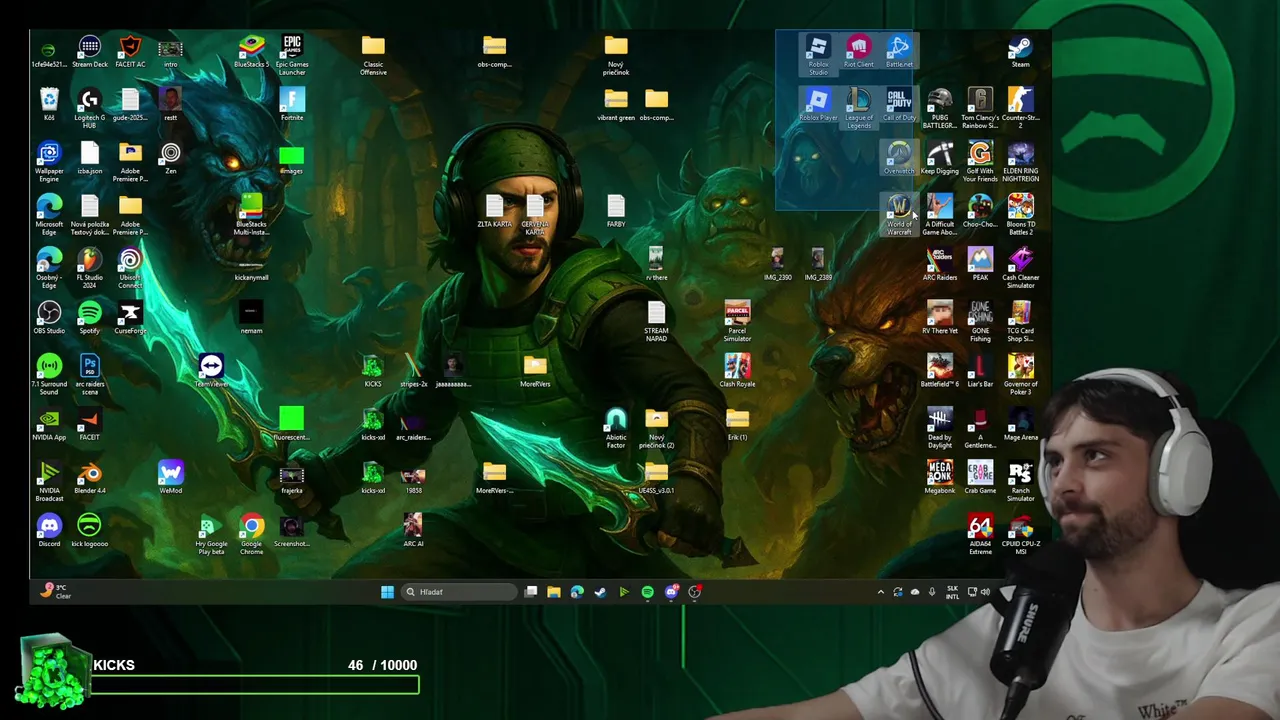Screen dimensions: 1280x720
Task: Click the Hľadať taskbar search box
Action: 459,592
